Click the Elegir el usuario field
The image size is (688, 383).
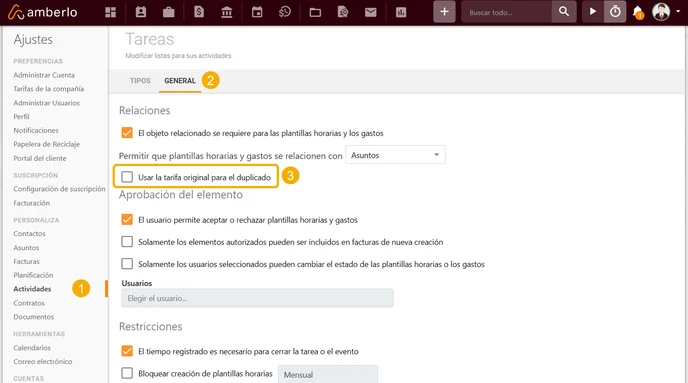click(257, 298)
